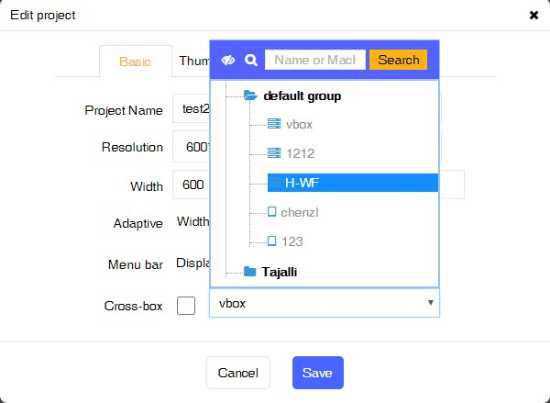Click the magnifier search icon

[251, 60]
